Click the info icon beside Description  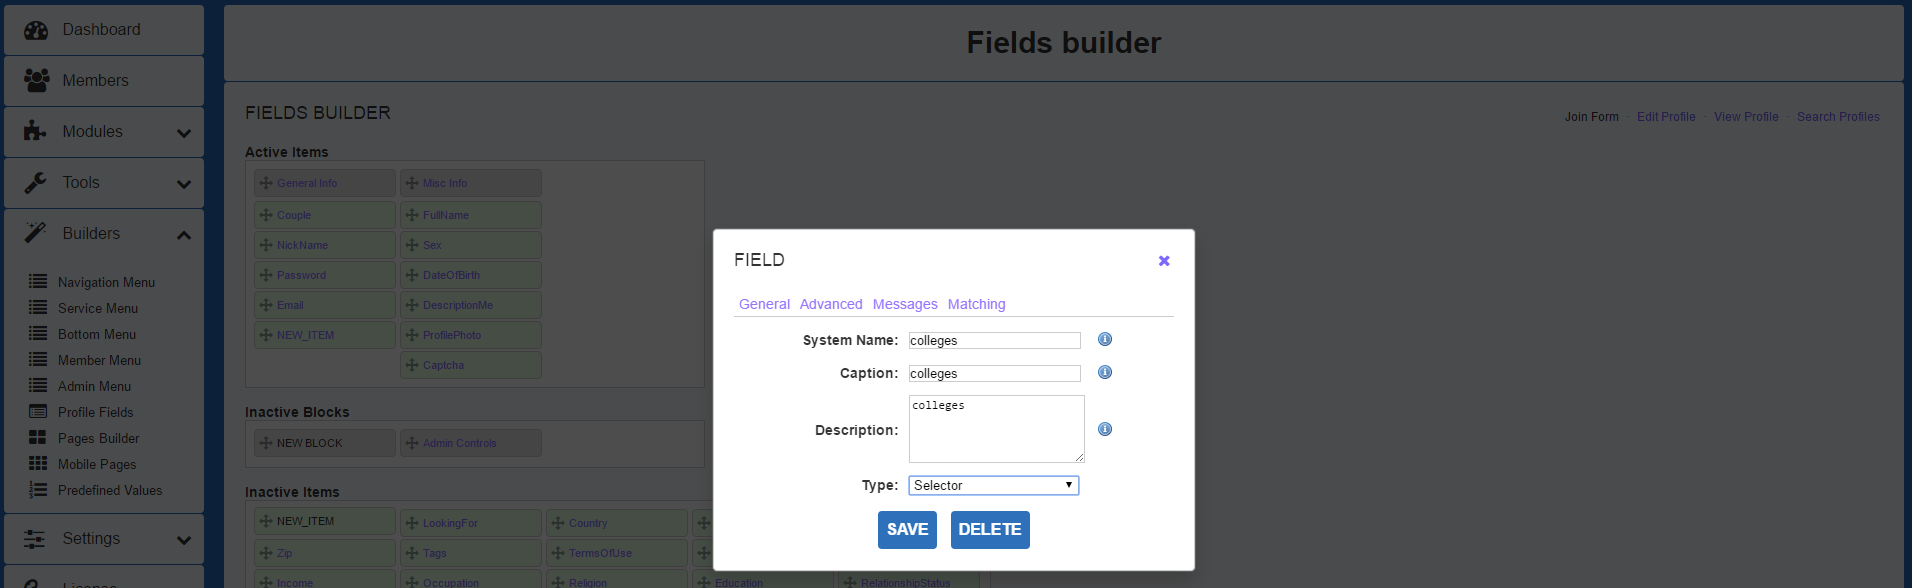tap(1105, 430)
